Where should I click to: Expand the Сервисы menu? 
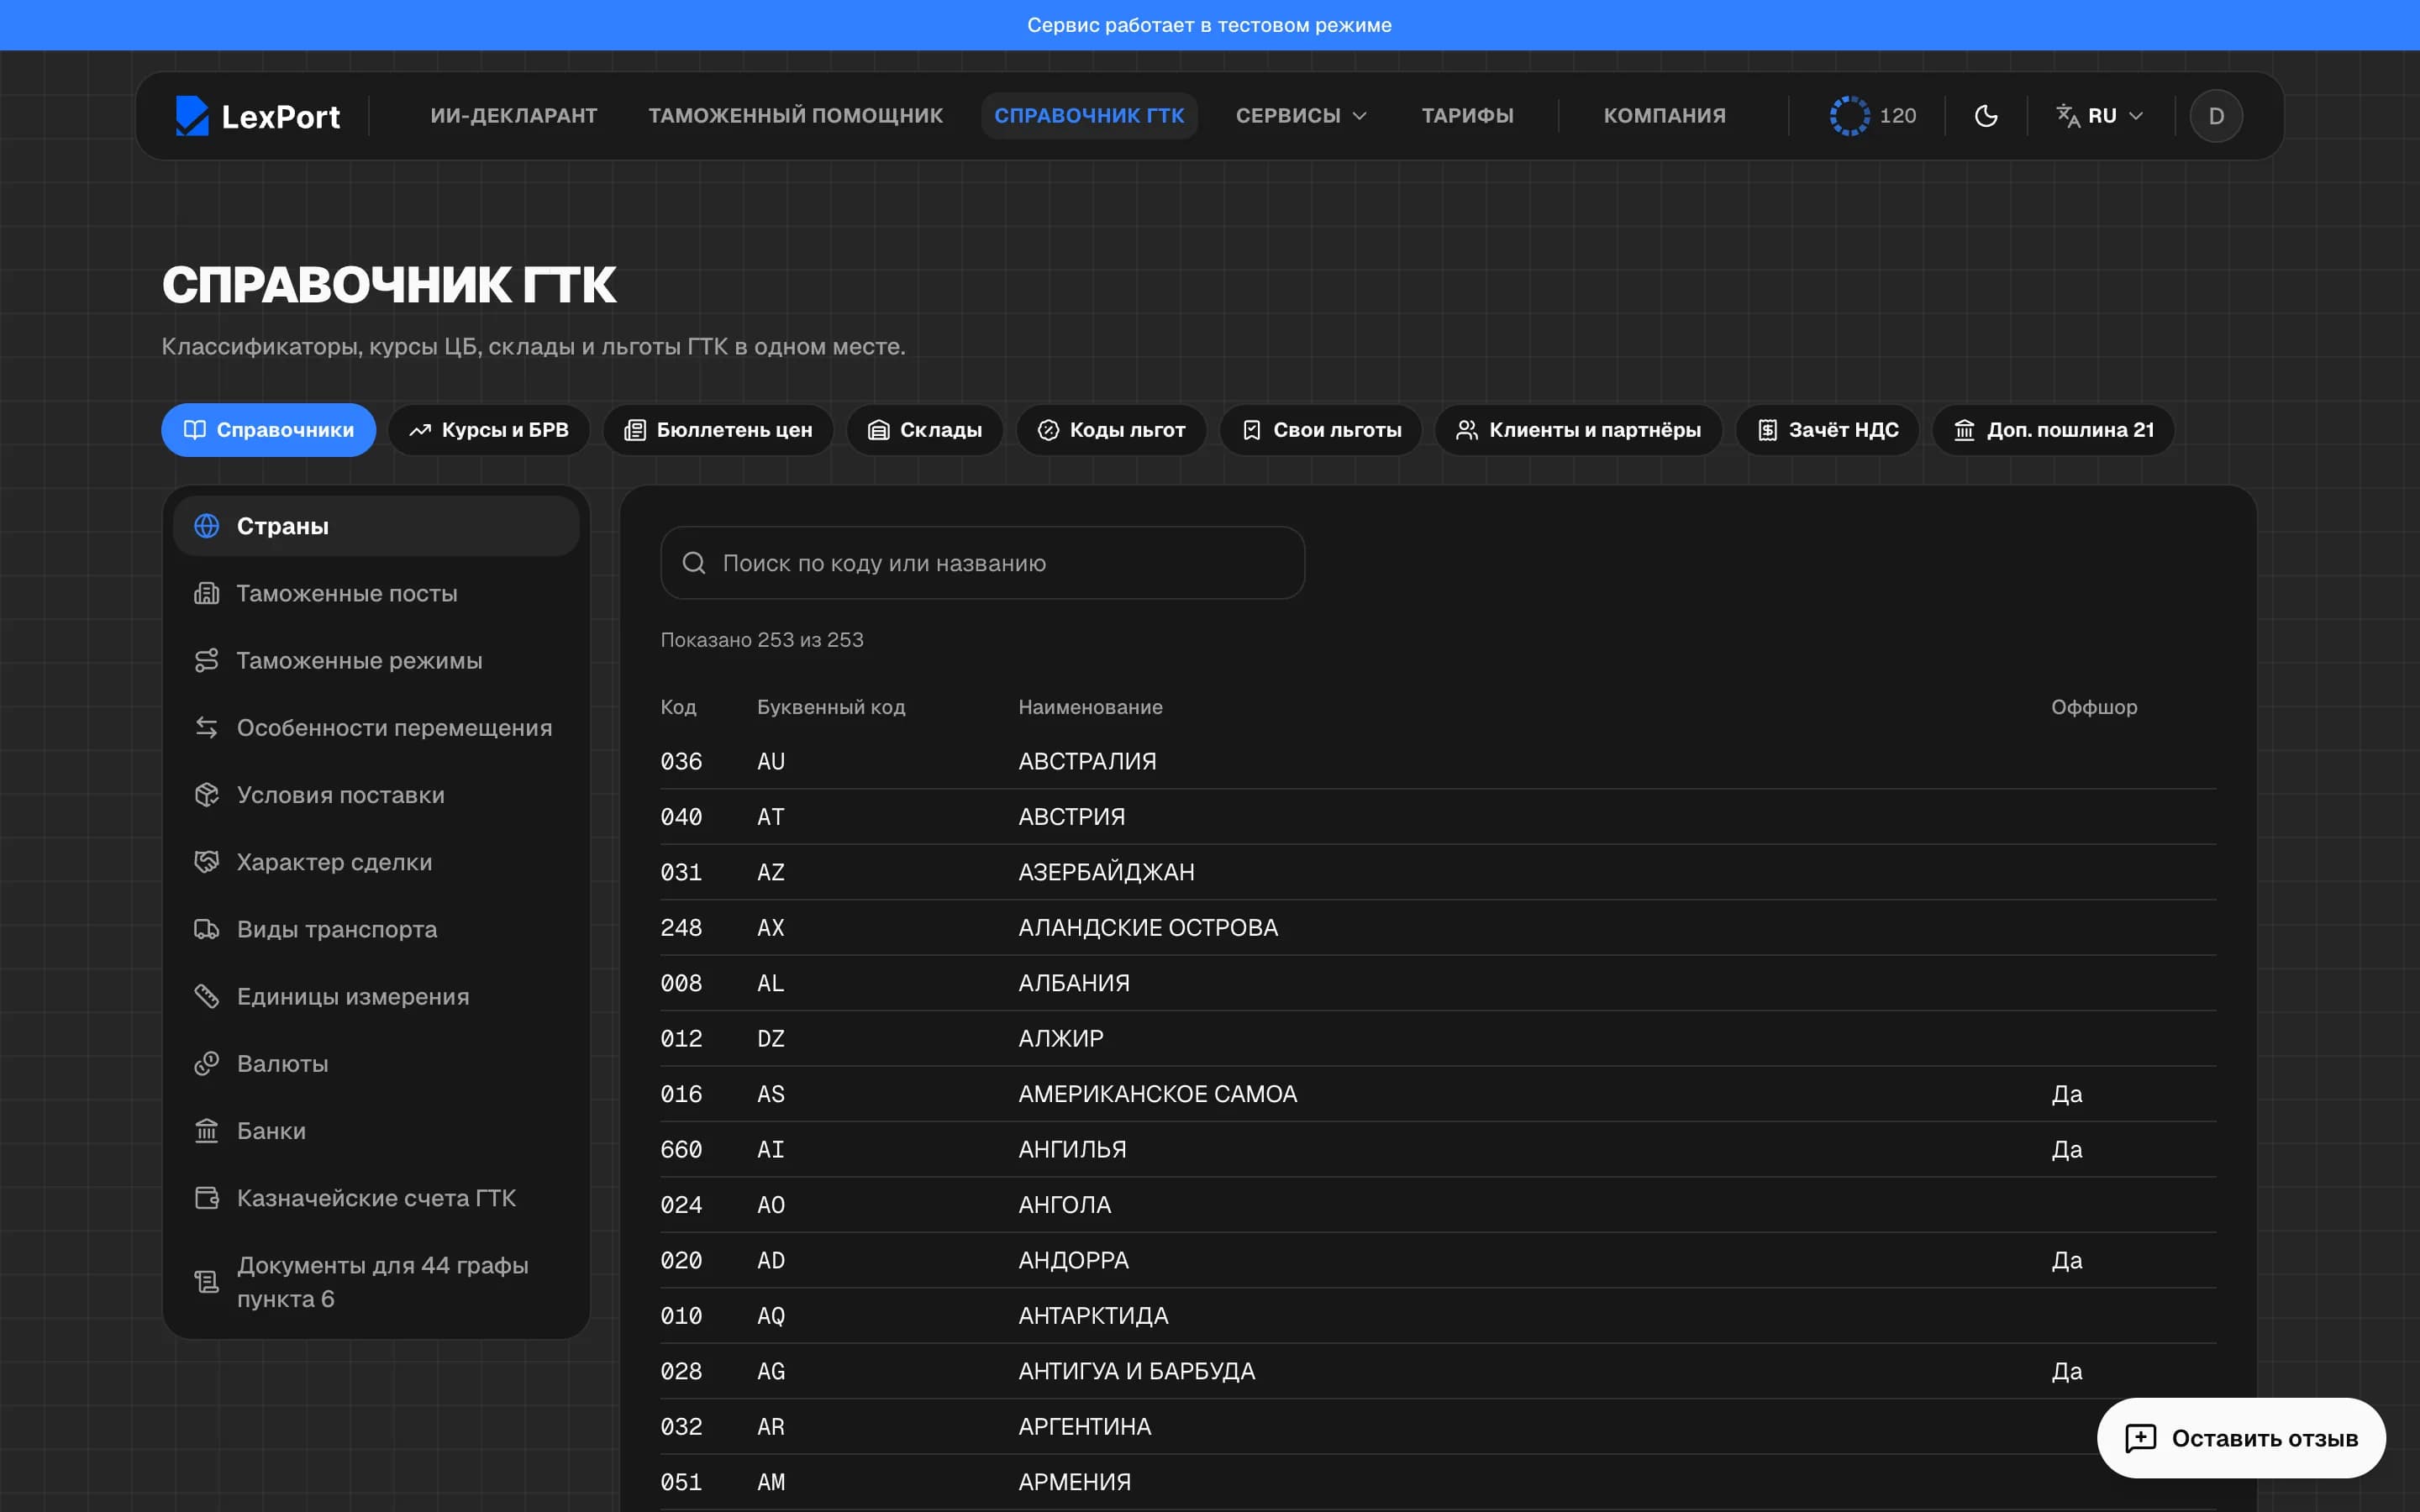tap(1301, 116)
